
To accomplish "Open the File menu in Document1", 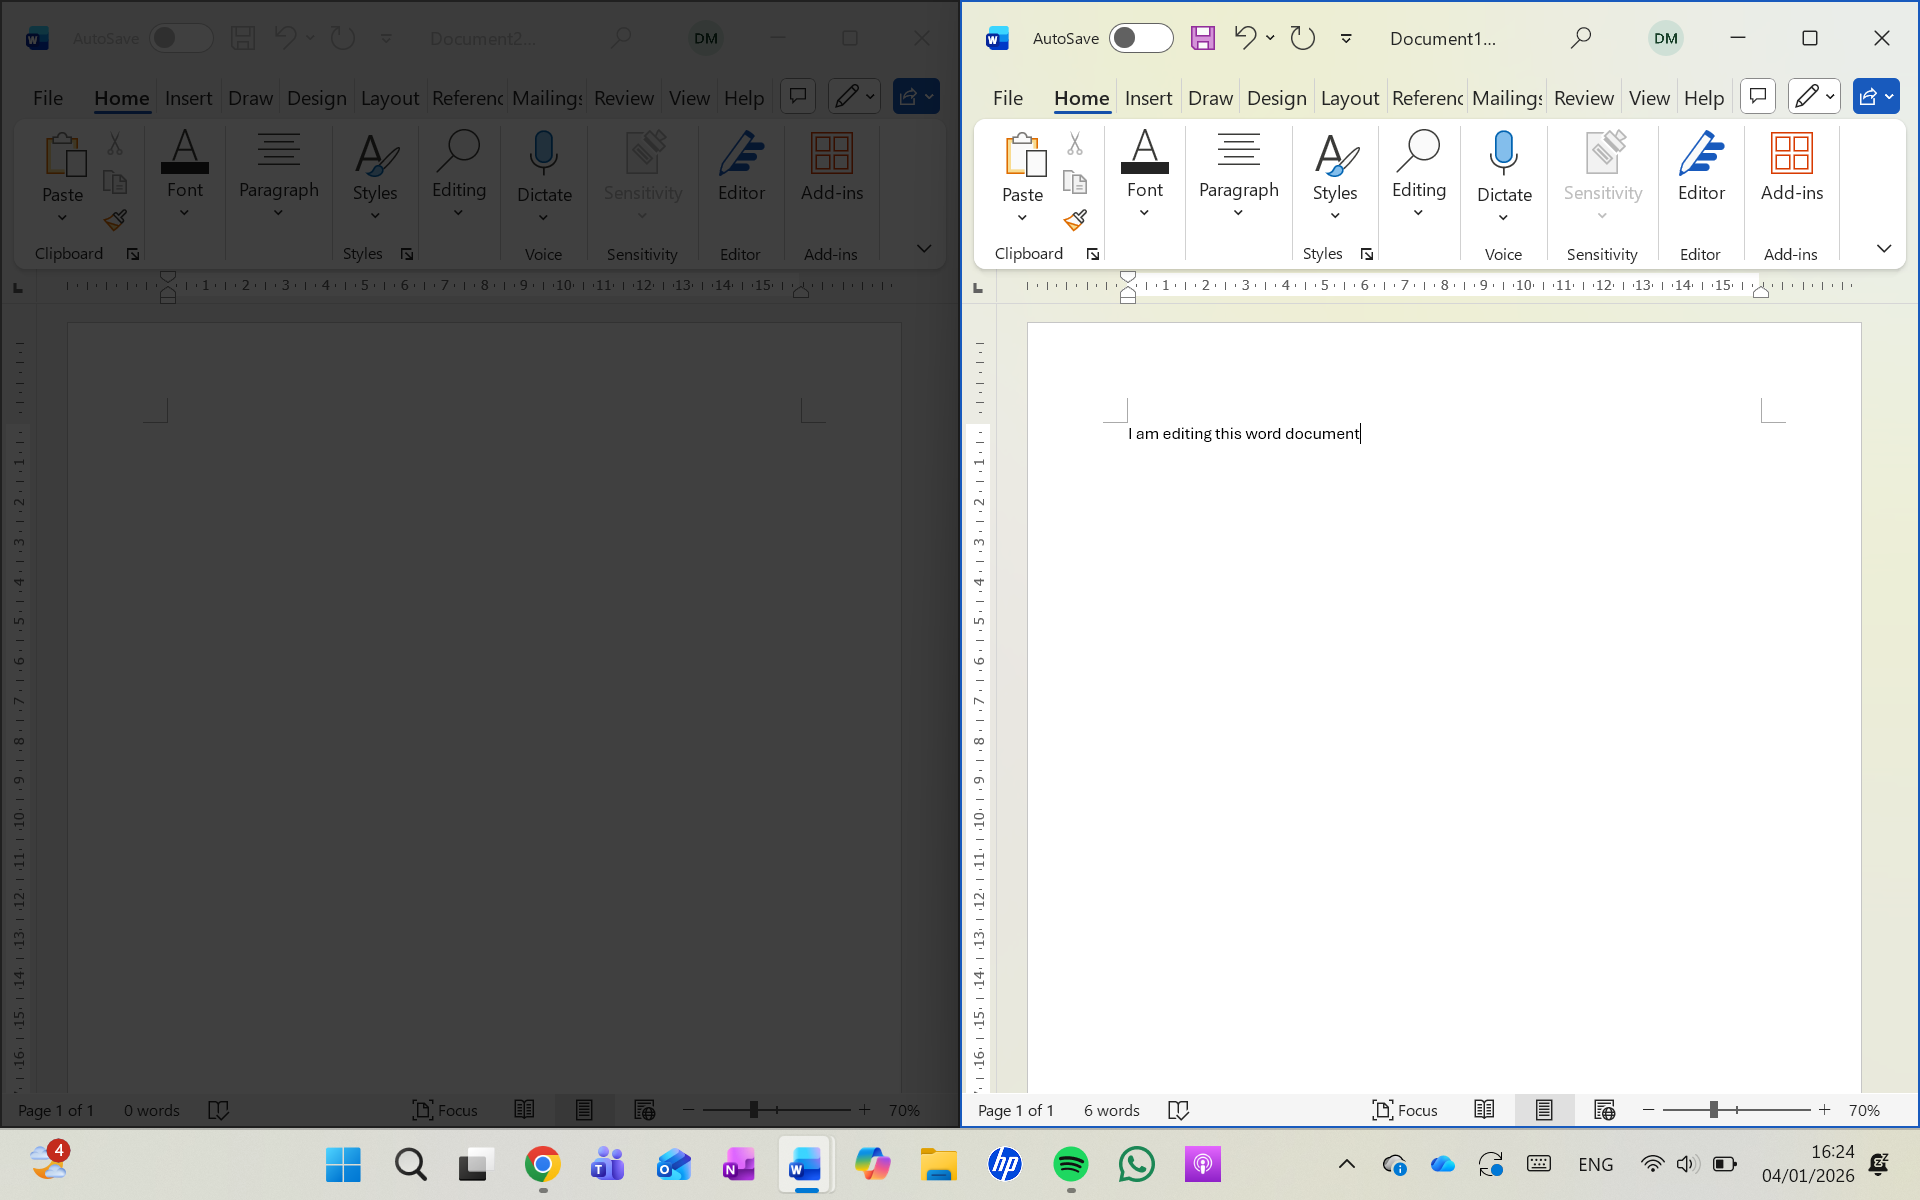I will pos(1007,97).
